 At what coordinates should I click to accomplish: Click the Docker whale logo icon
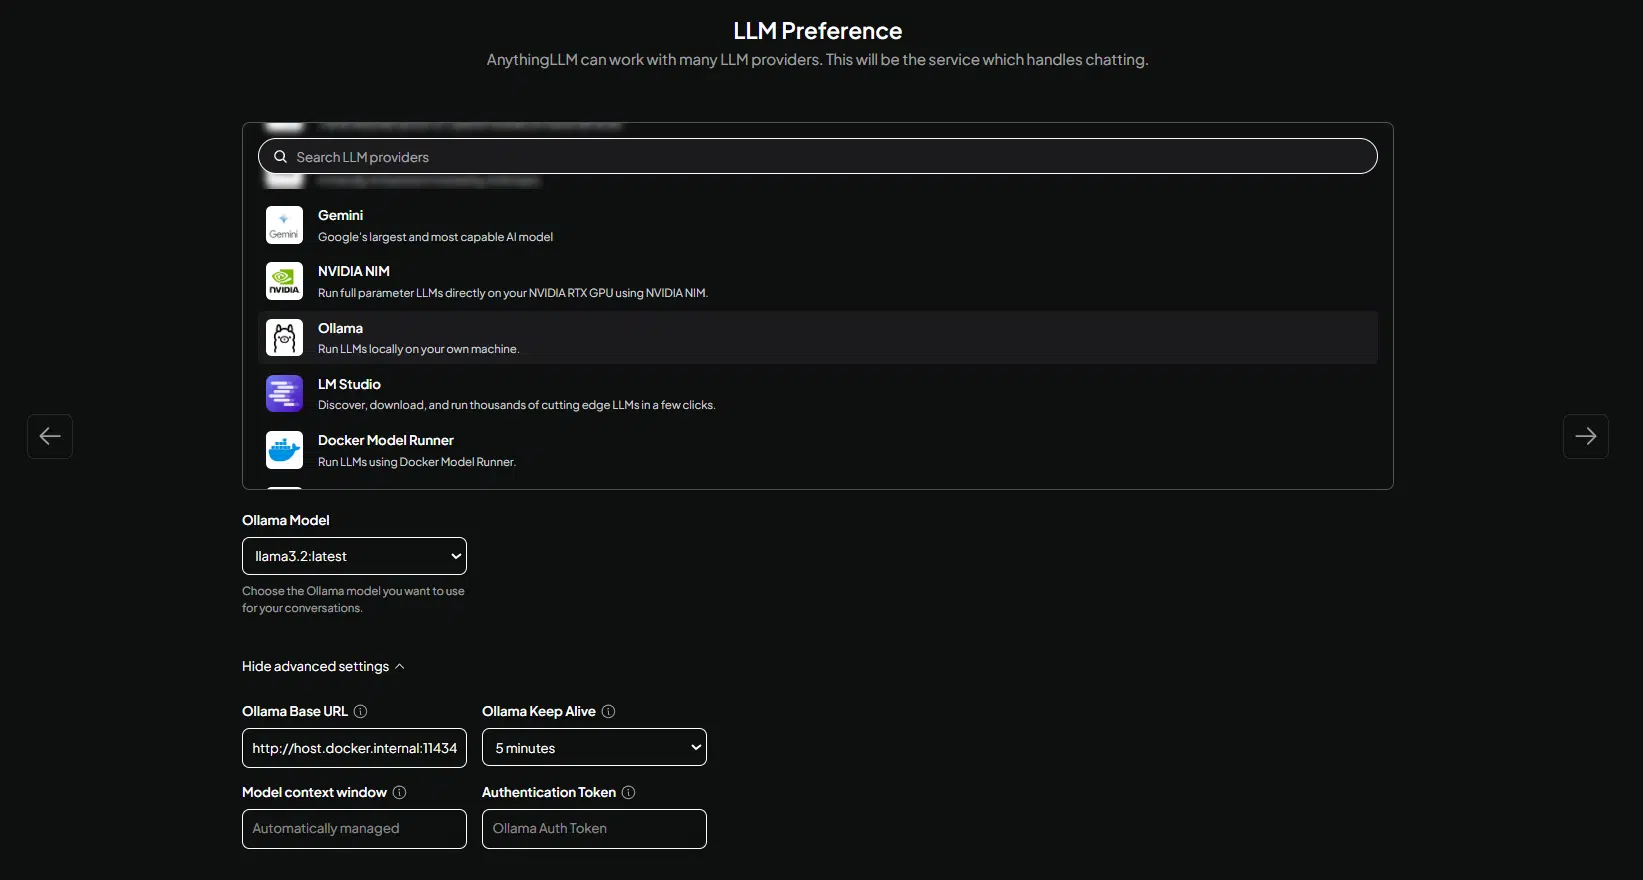point(284,450)
